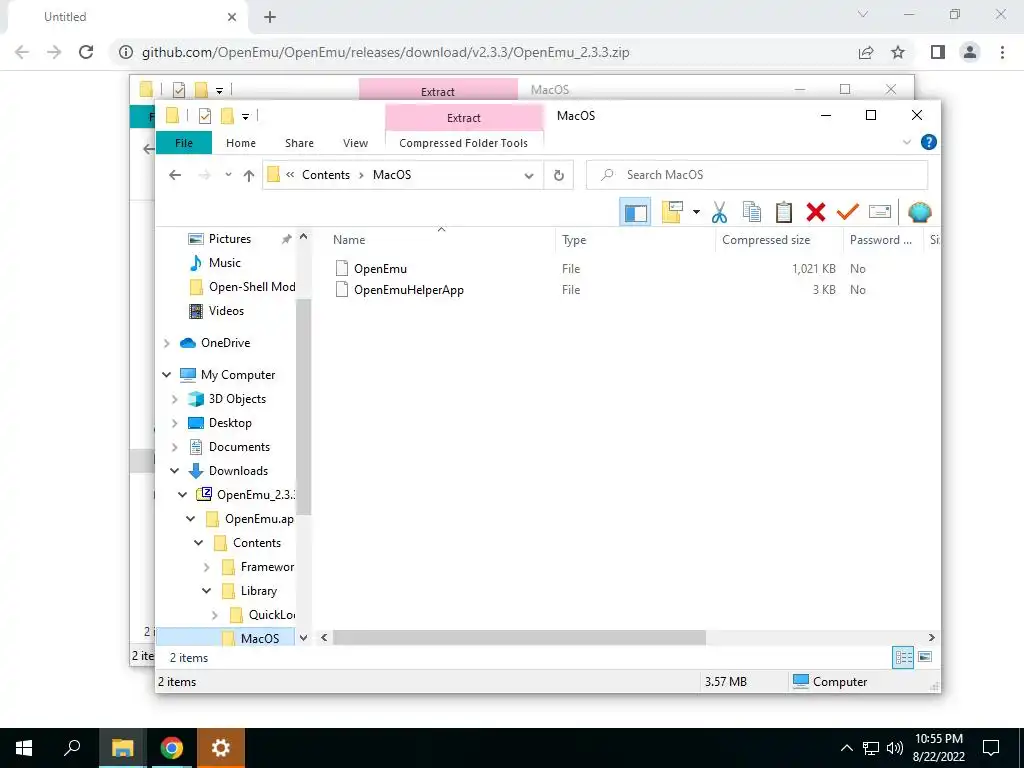Expand the 3D Objects tree node

174,399
